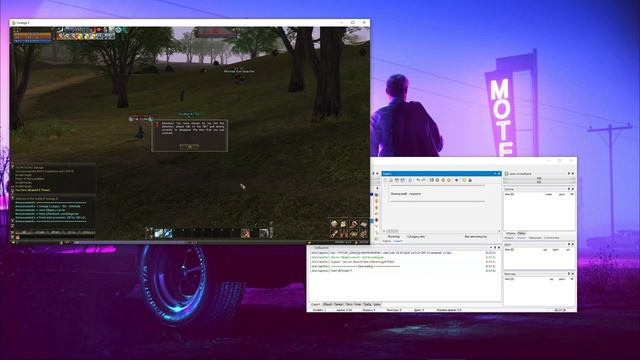Image resolution: width=640 pixels, height=360 pixels.
Task: Click the Save script icon in bot toolbar
Action: [397, 180]
